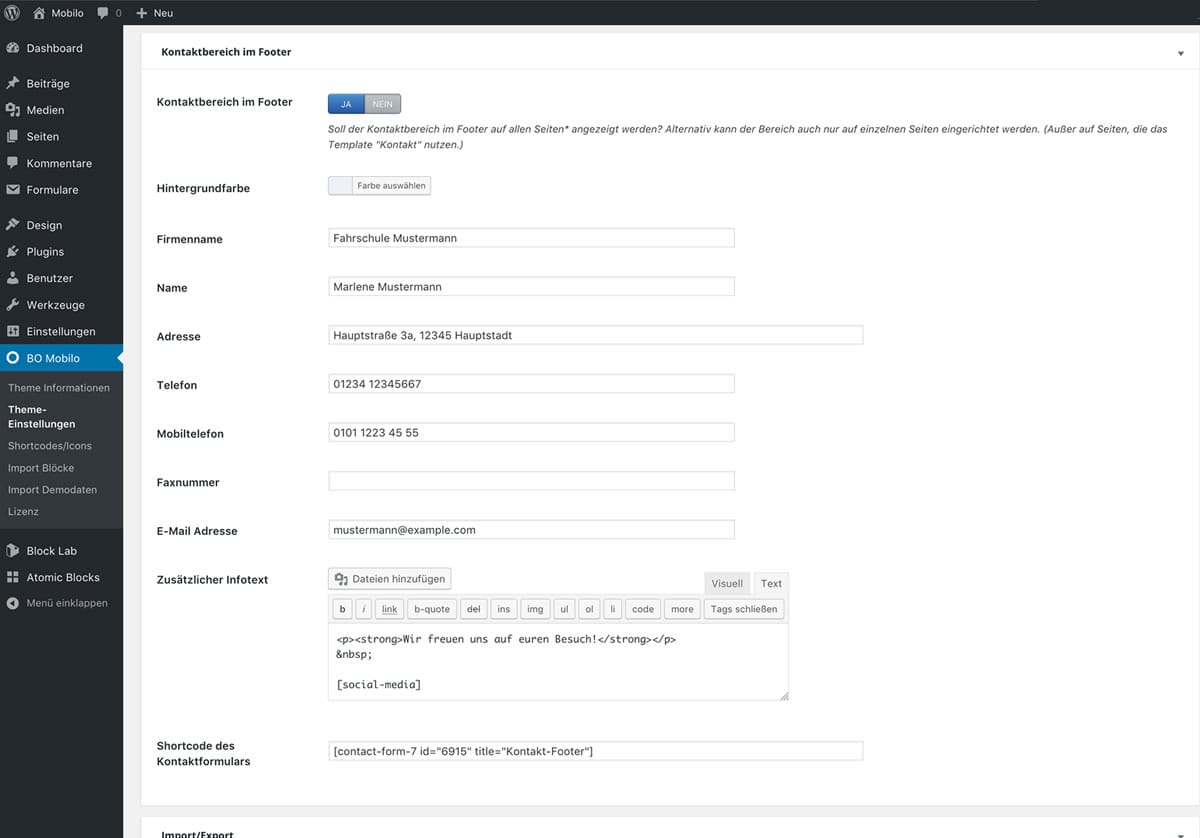Expand the Import/Export panel
The image size is (1200, 838).
tap(1180, 833)
